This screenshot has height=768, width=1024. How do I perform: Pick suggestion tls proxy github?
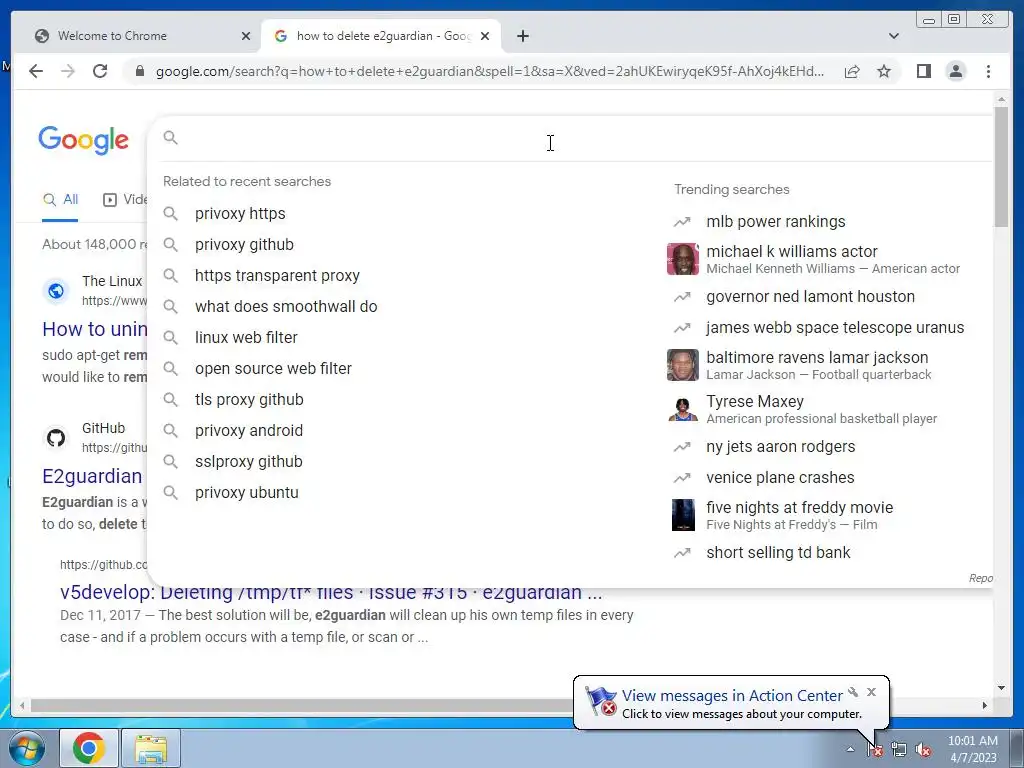click(249, 400)
